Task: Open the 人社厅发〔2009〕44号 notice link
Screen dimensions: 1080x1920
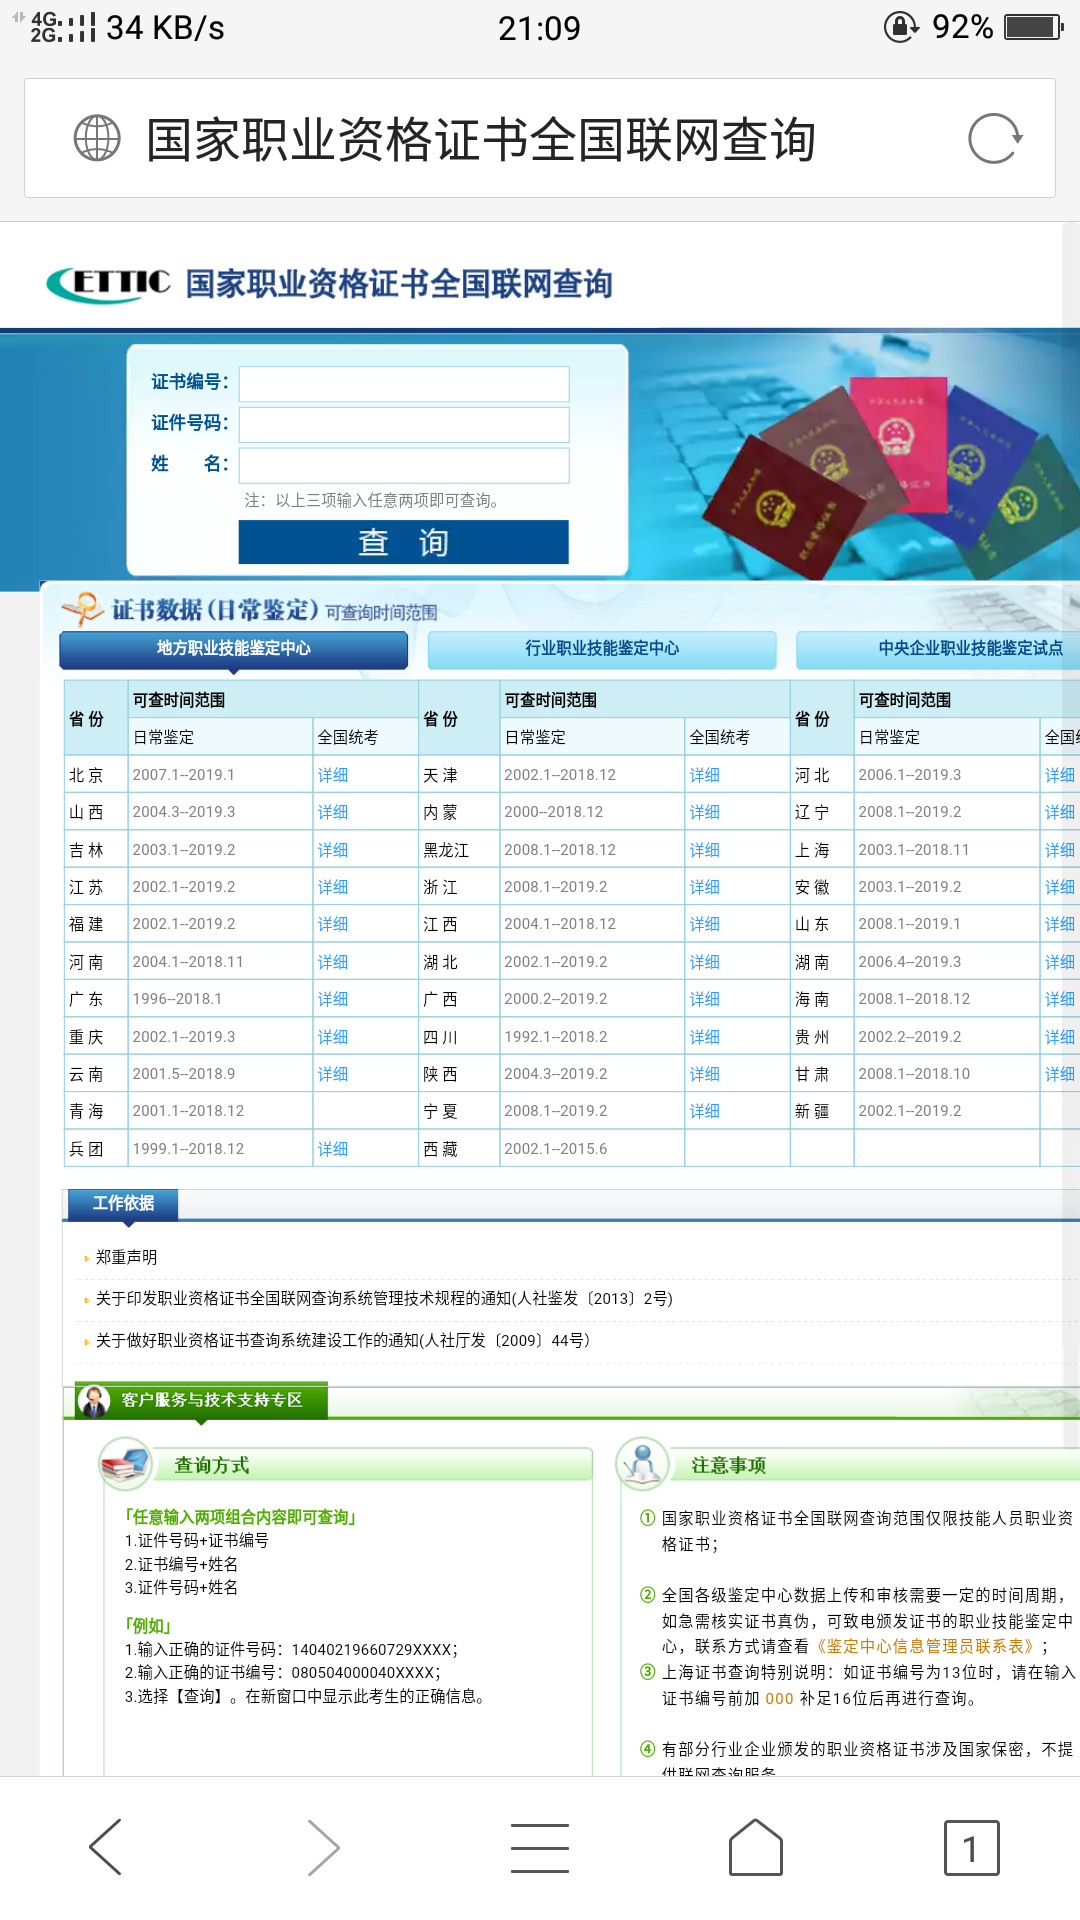Action: tap(343, 1340)
